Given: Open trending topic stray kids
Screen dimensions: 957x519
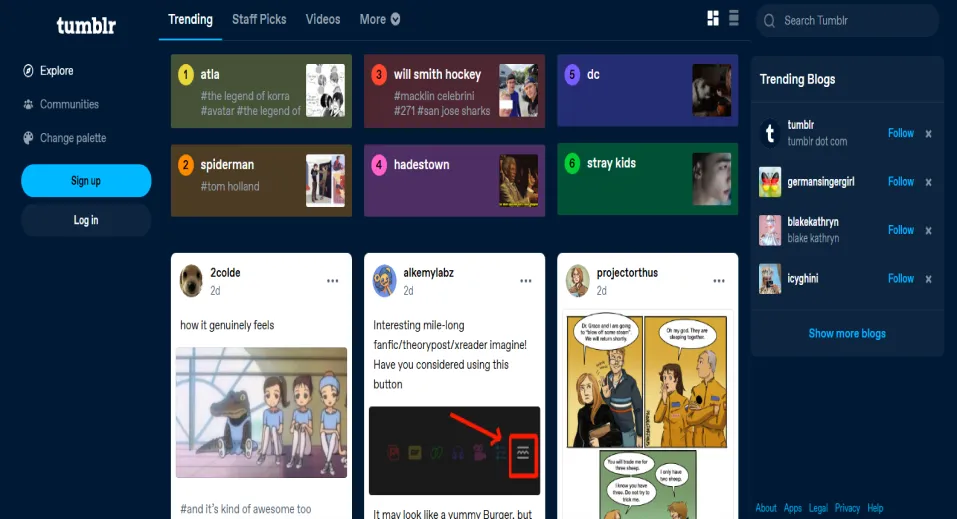Looking at the screenshot, I should click(x=648, y=179).
